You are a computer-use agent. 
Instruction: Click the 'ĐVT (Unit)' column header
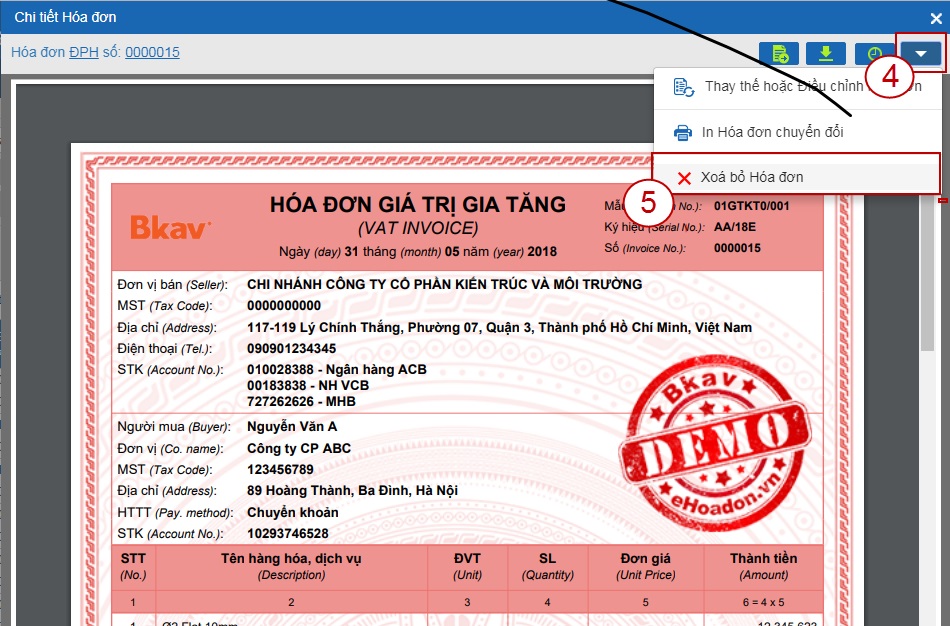click(467, 566)
